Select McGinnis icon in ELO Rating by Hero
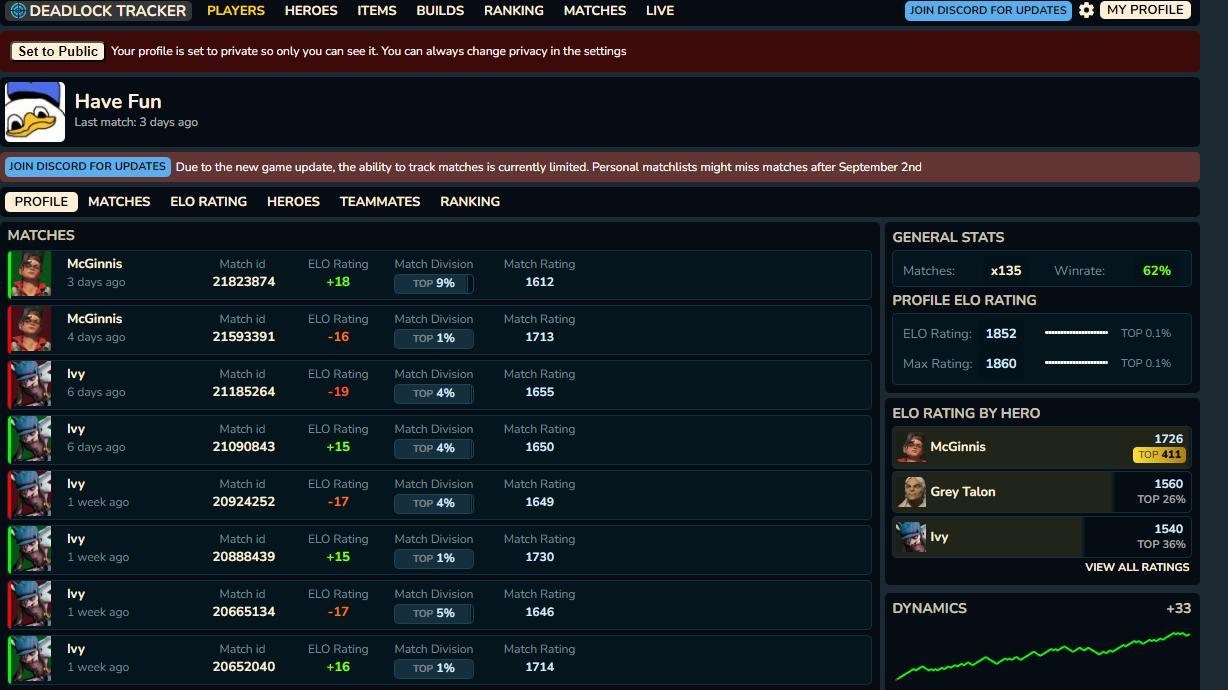The width and height of the screenshot is (1228, 690). (x=911, y=447)
